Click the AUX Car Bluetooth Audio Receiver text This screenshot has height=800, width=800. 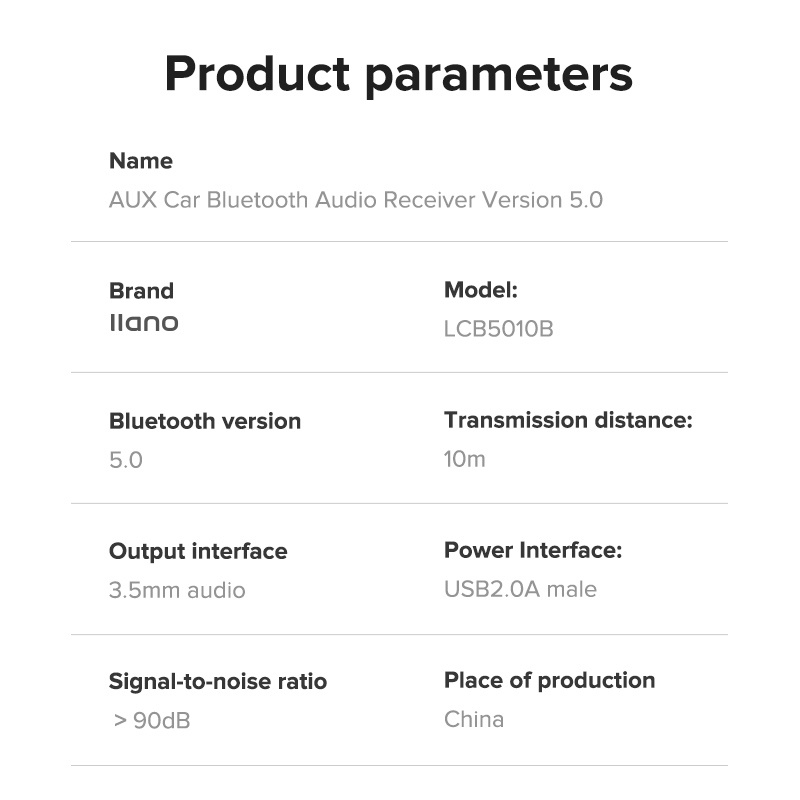[x=355, y=200]
